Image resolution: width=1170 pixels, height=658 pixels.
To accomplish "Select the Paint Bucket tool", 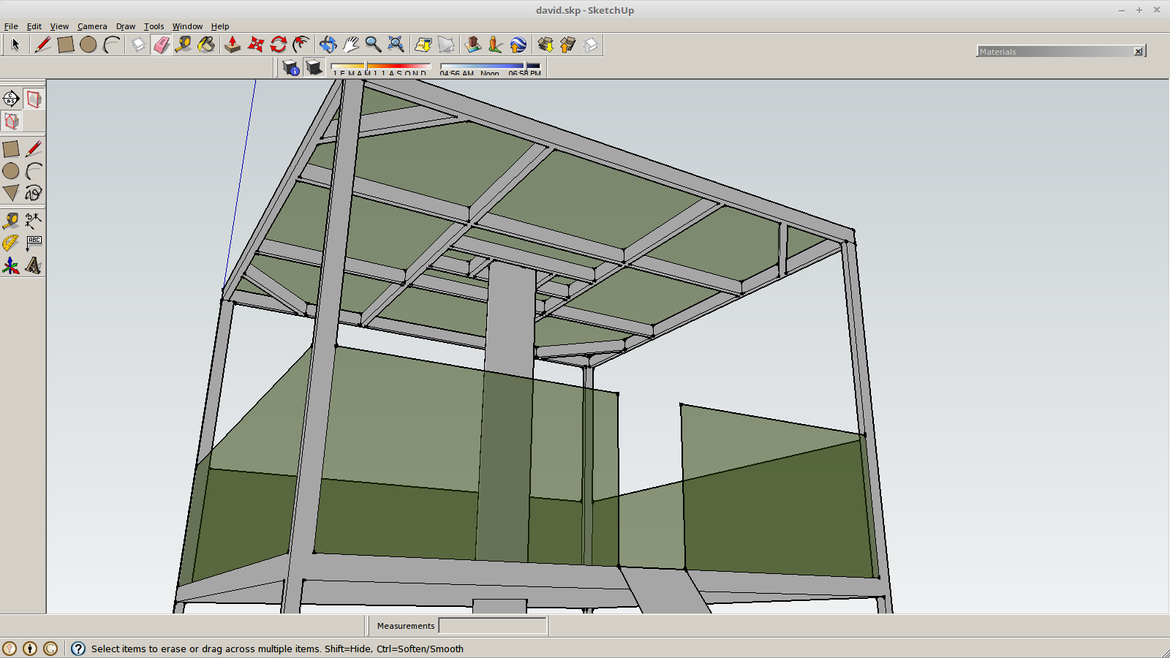I will (x=206, y=45).
